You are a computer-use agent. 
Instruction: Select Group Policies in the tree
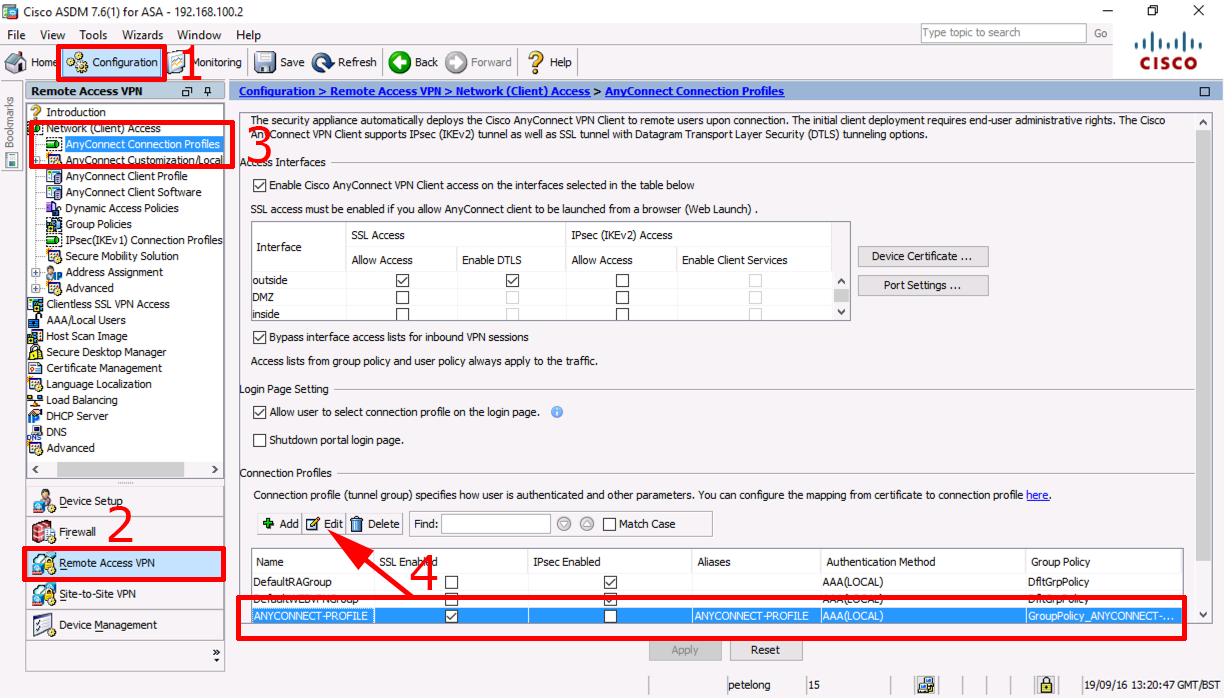(x=98, y=224)
